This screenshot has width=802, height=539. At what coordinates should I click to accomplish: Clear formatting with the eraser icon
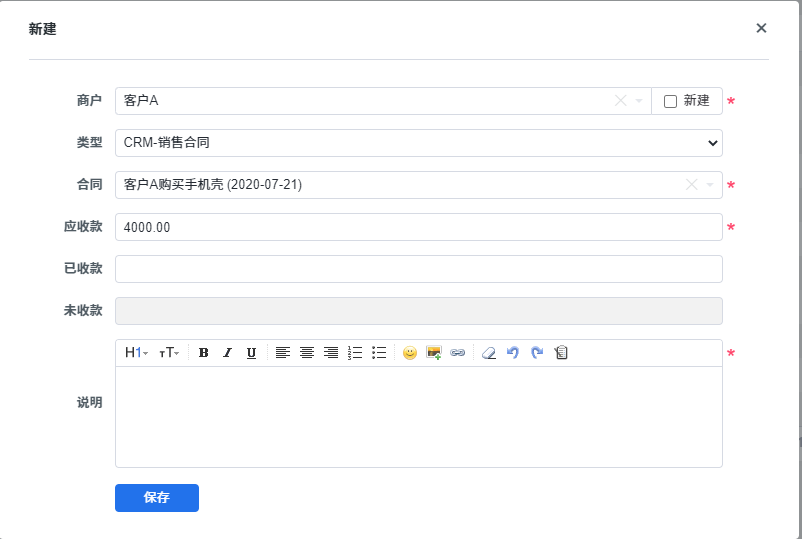pyautogui.click(x=488, y=353)
